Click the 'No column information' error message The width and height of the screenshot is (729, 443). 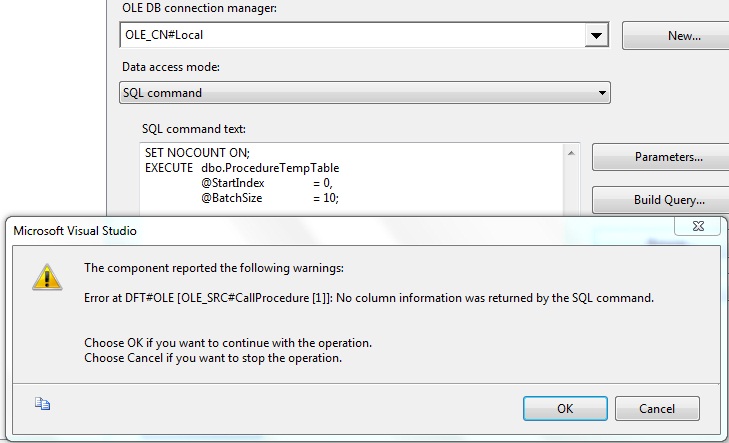[x=369, y=298]
